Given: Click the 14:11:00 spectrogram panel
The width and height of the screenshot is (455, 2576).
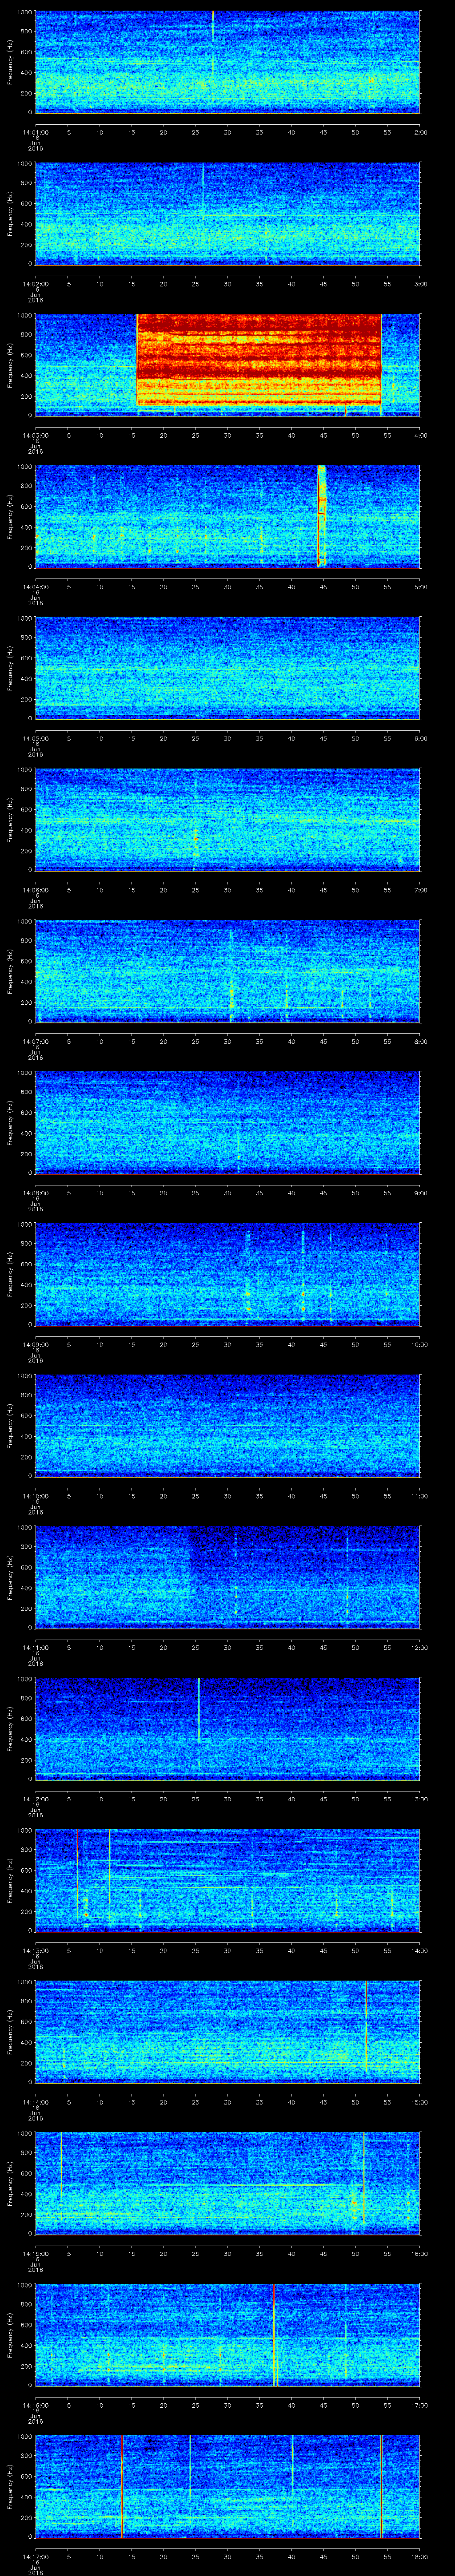Looking at the screenshot, I should pos(227,1577).
